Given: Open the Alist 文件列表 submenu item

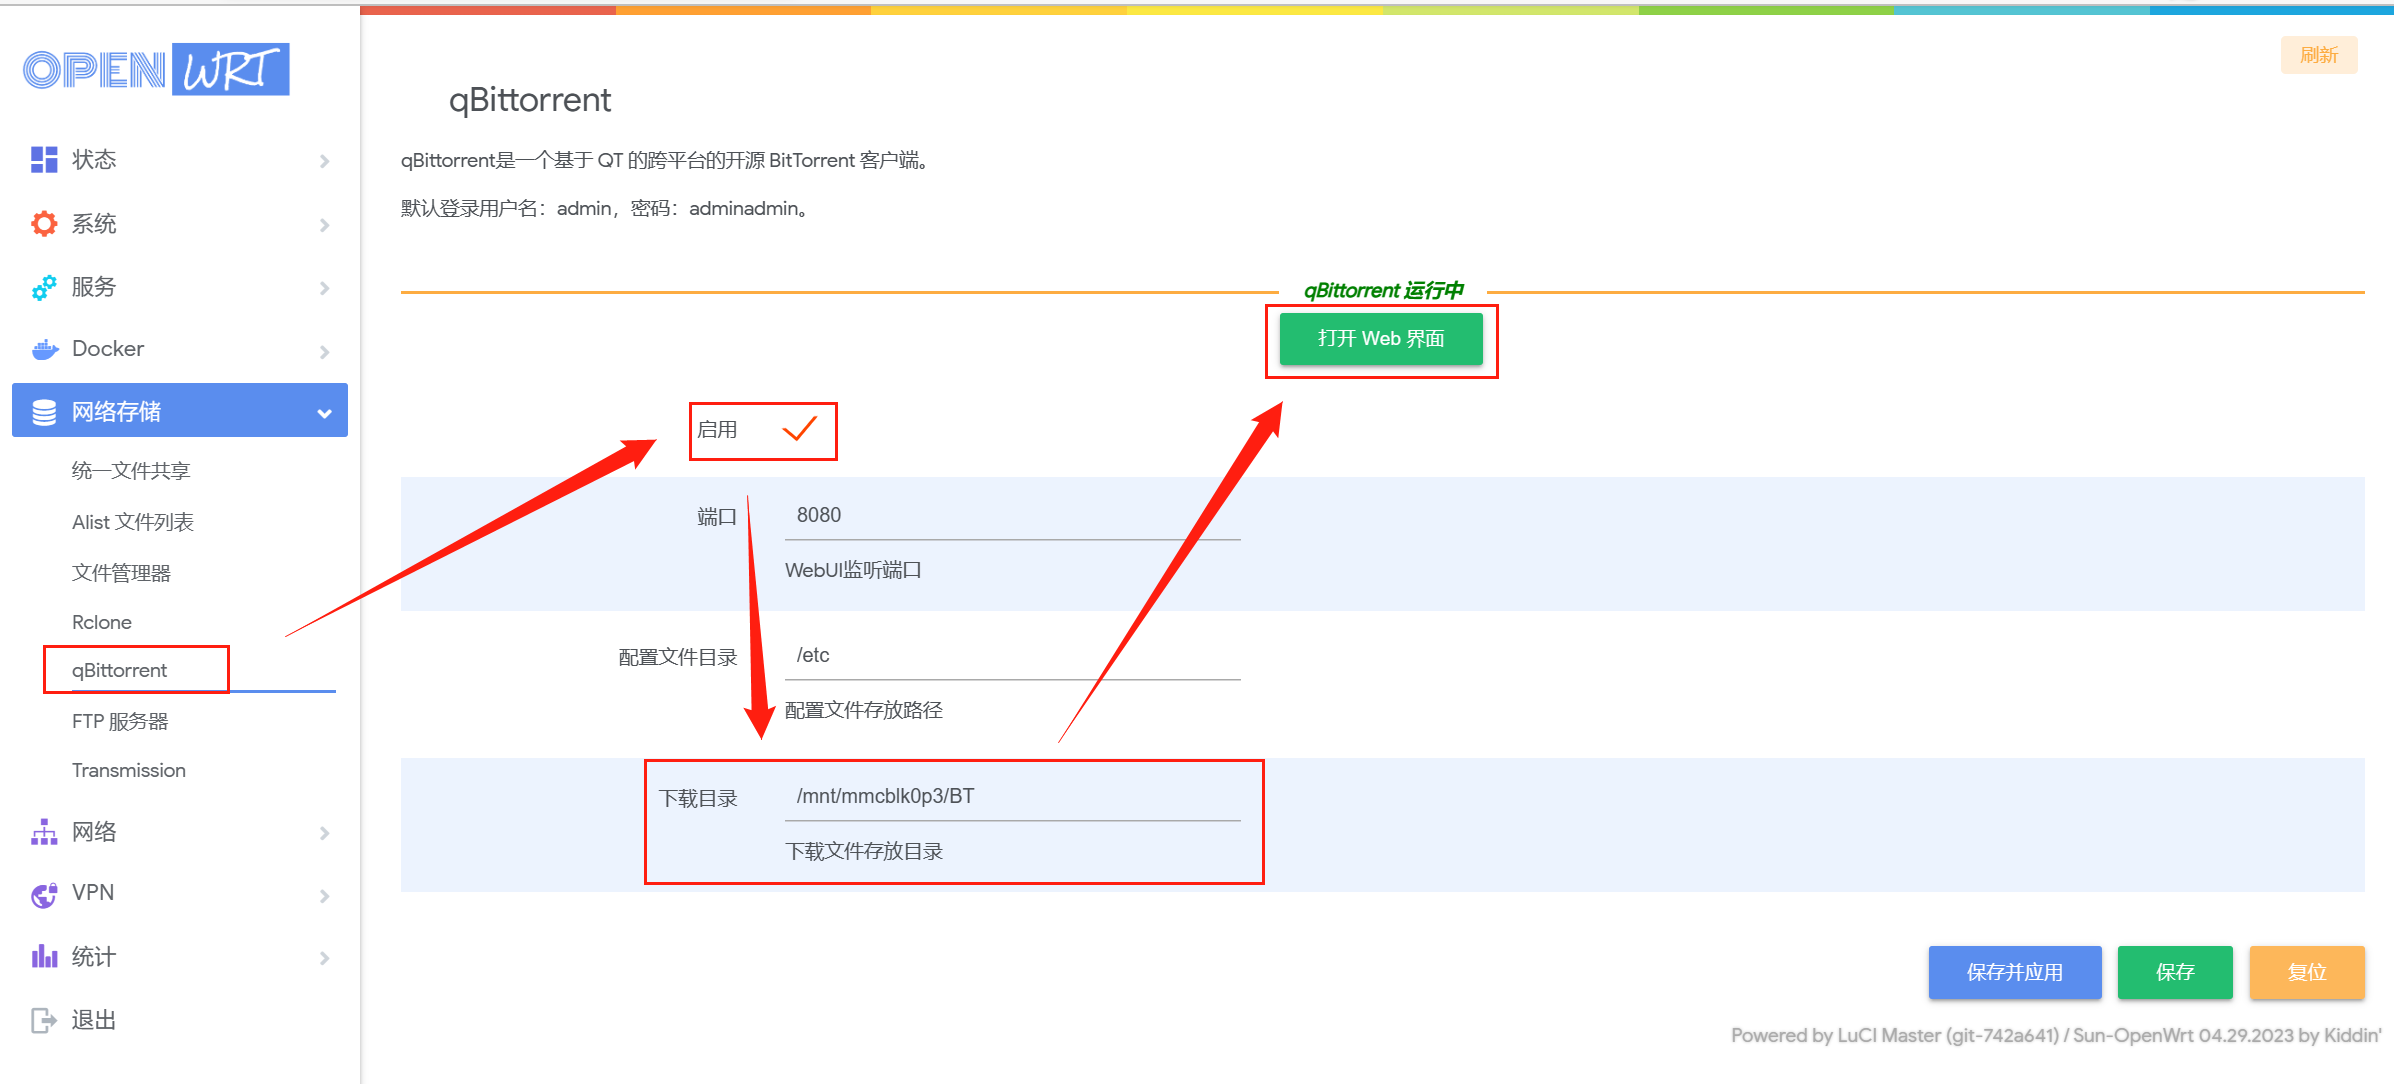Looking at the screenshot, I should pos(133,522).
